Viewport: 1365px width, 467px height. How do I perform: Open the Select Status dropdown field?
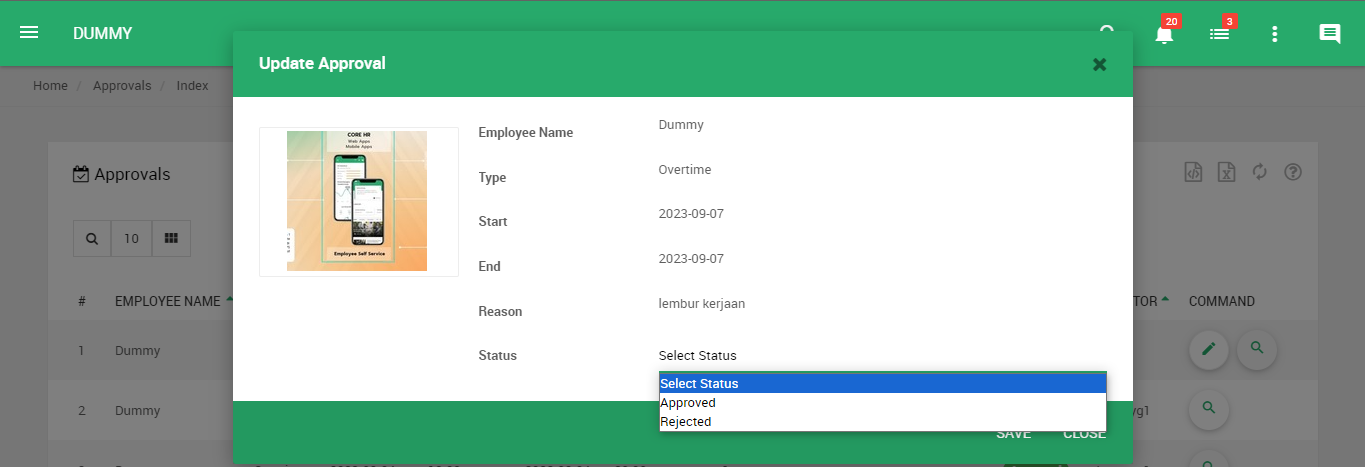coord(882,355)
